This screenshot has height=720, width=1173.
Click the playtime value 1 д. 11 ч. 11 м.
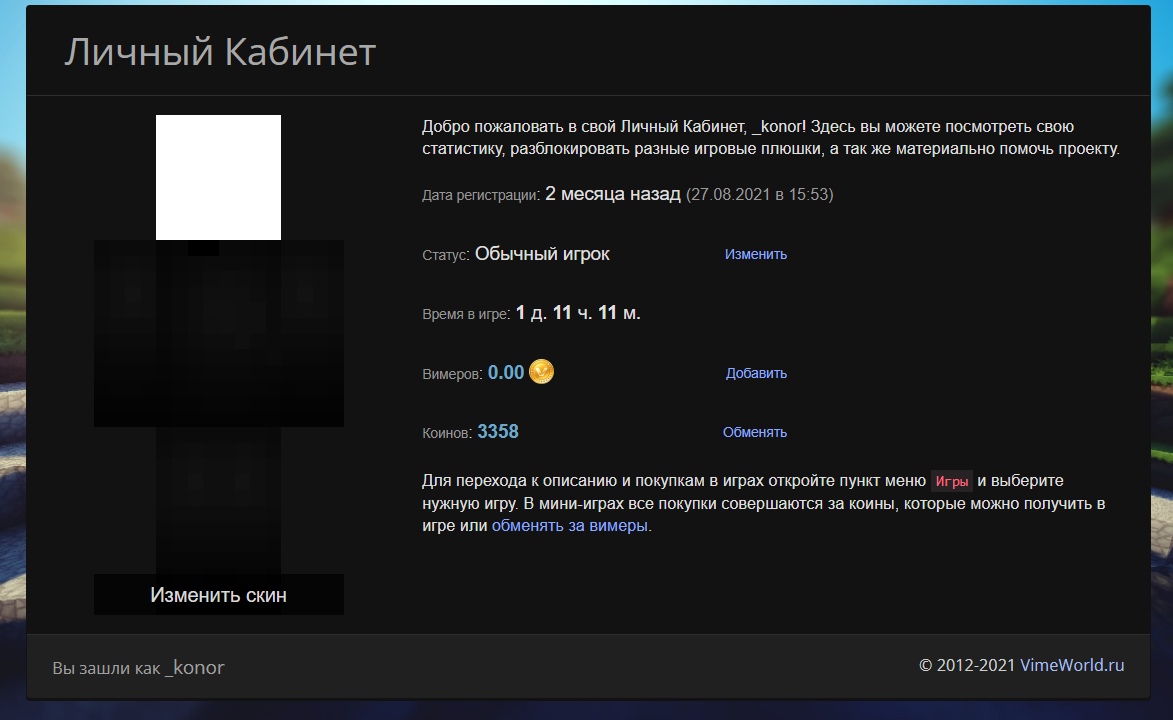[578, 312]
